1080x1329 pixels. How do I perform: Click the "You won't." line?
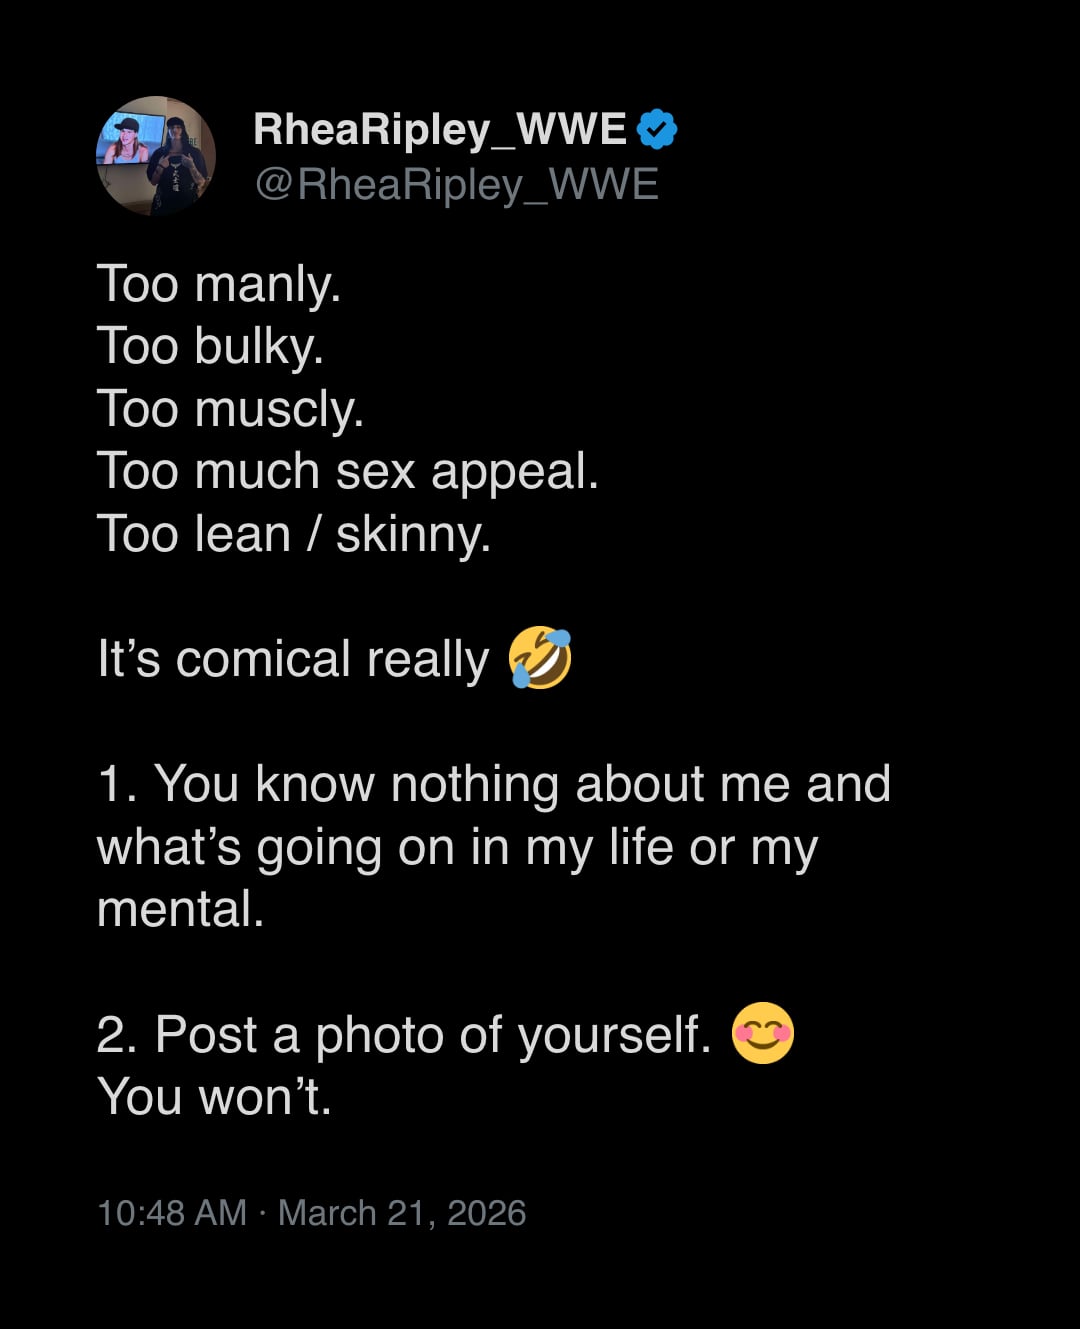pyautogui.click(x=214, y=1097)
